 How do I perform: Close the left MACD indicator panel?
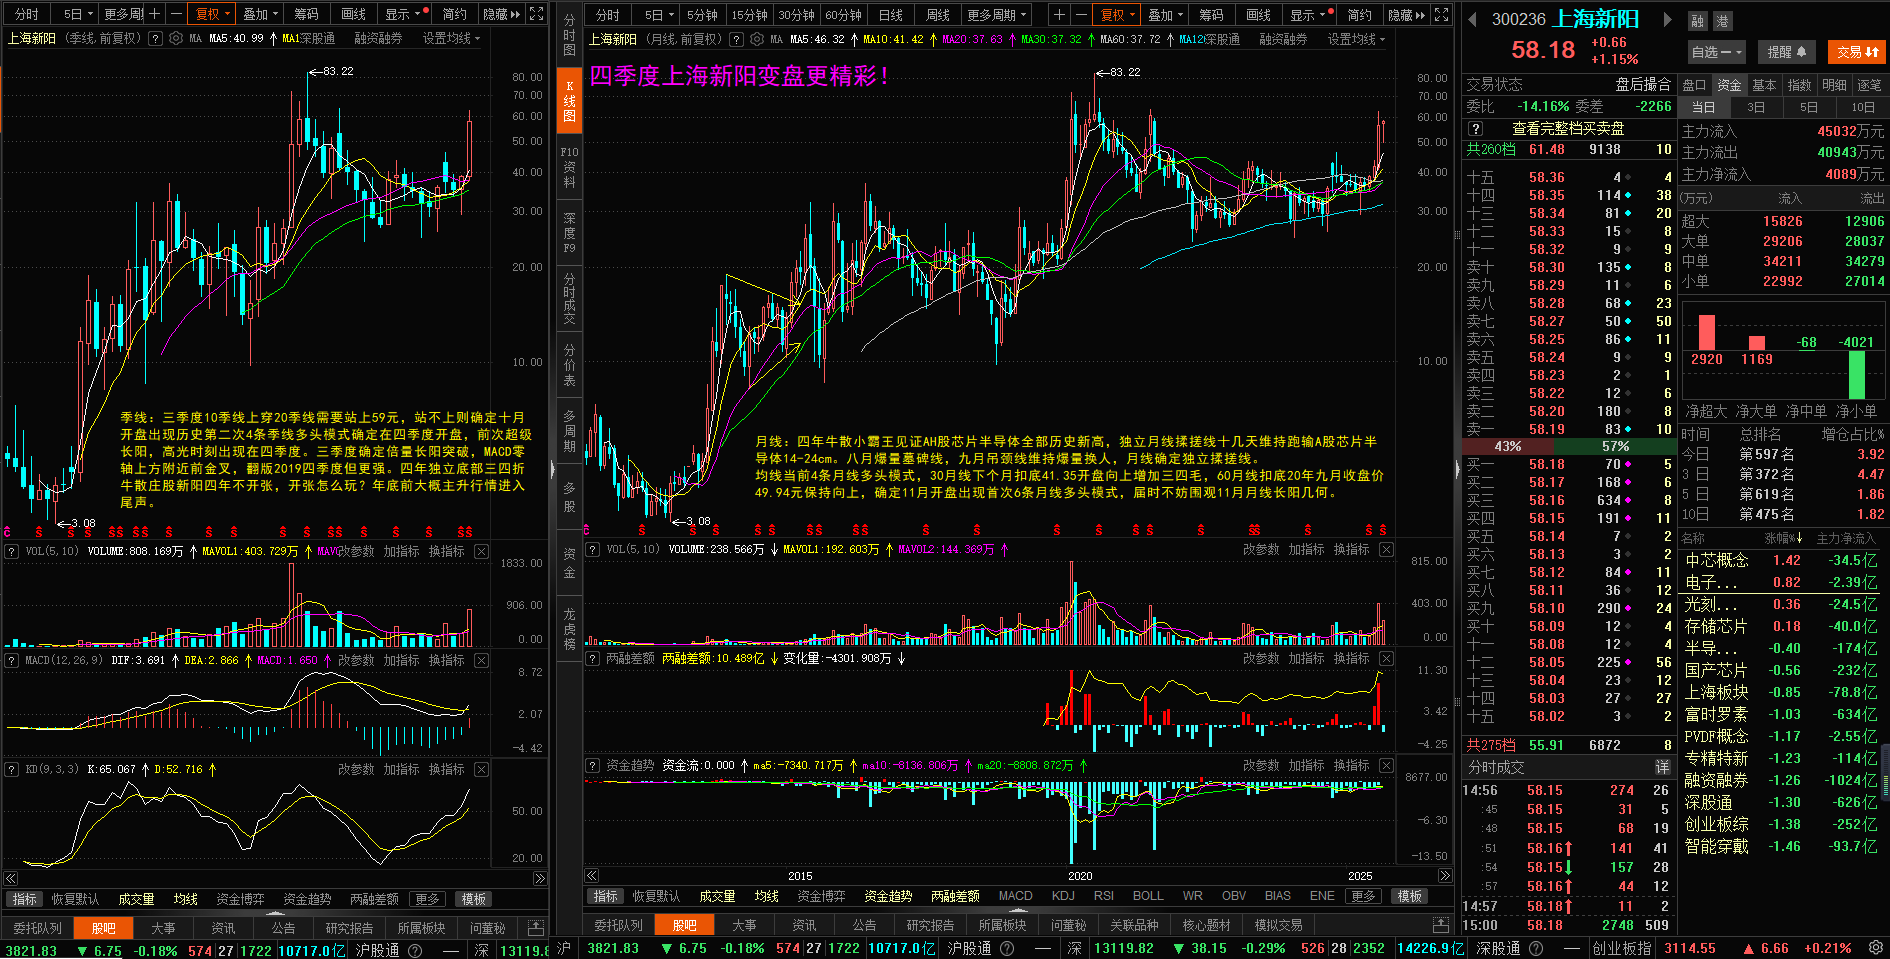pos(481,660)
